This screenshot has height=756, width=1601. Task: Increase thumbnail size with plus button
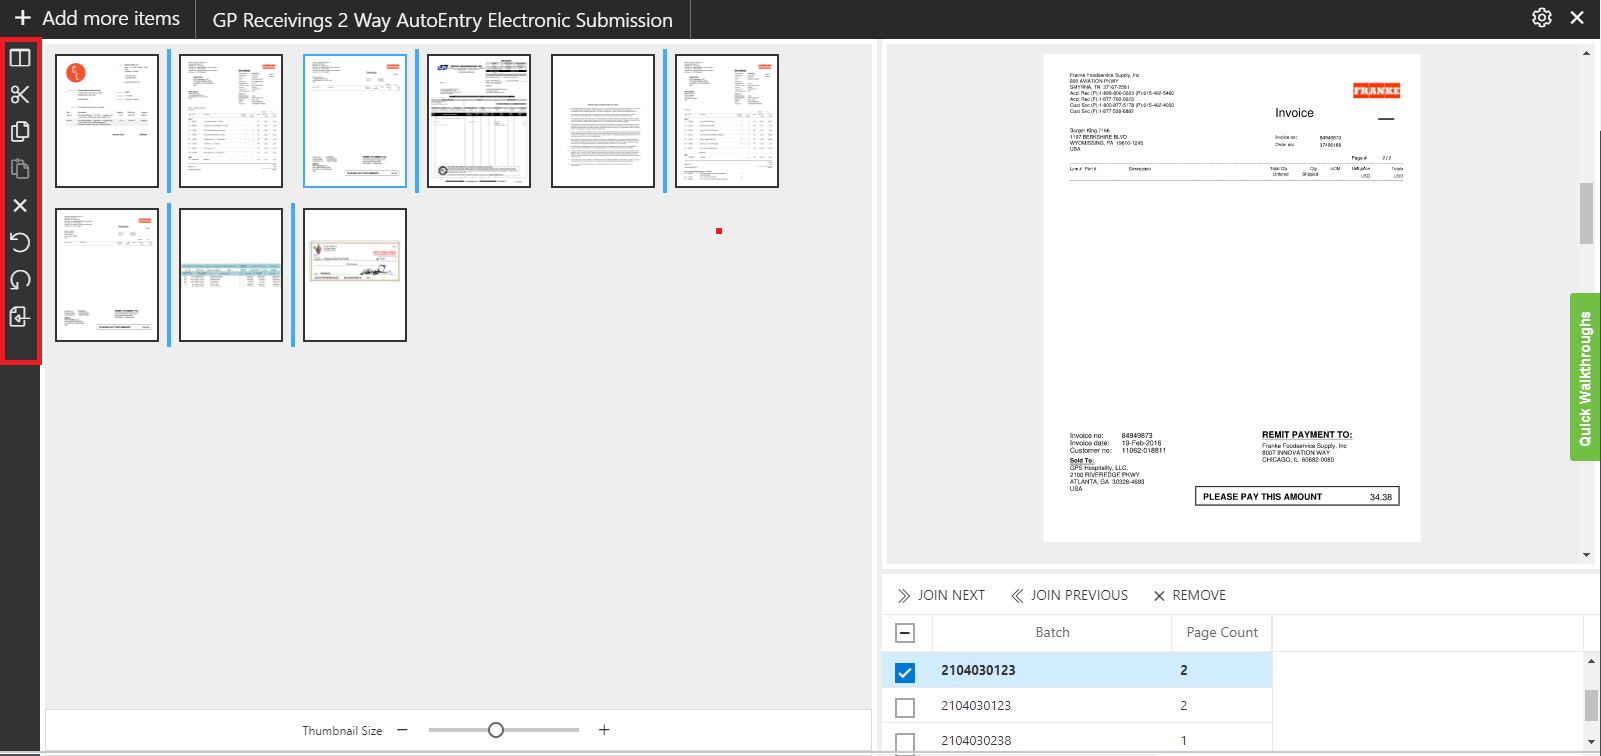[x=604, y=730]
